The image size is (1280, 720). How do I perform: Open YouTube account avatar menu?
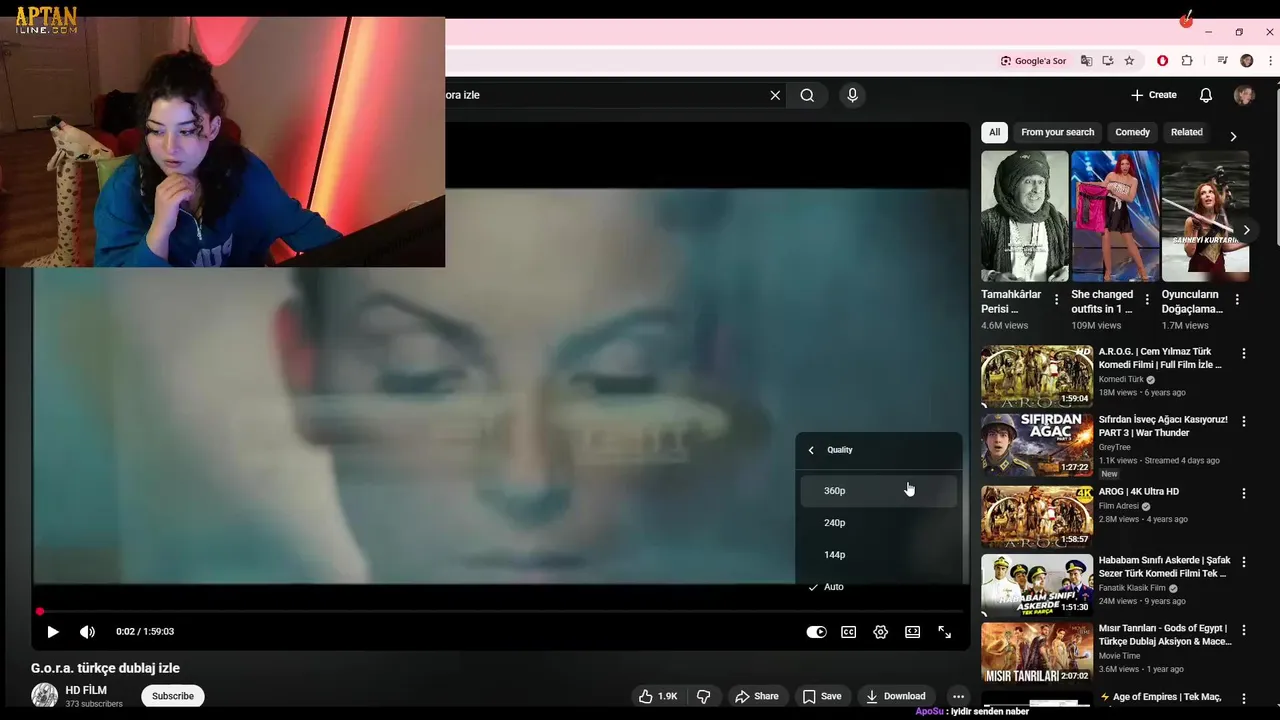[1244, 95]
